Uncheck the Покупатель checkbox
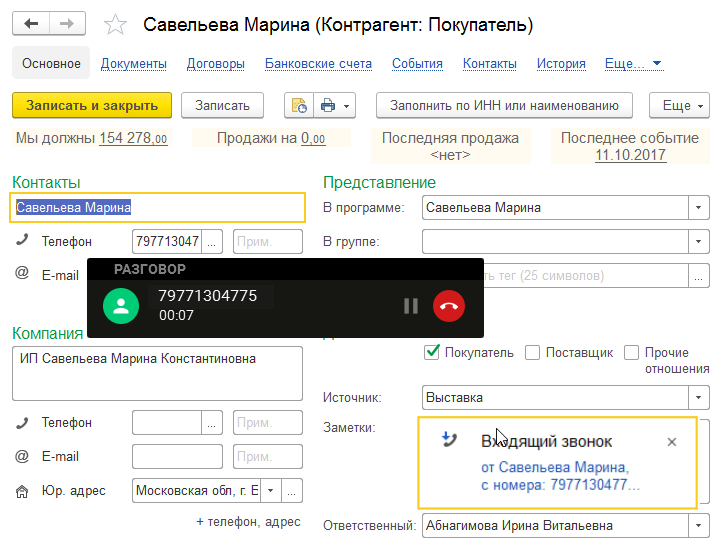Screen dimensions: 715x548 tap(432, 352)
